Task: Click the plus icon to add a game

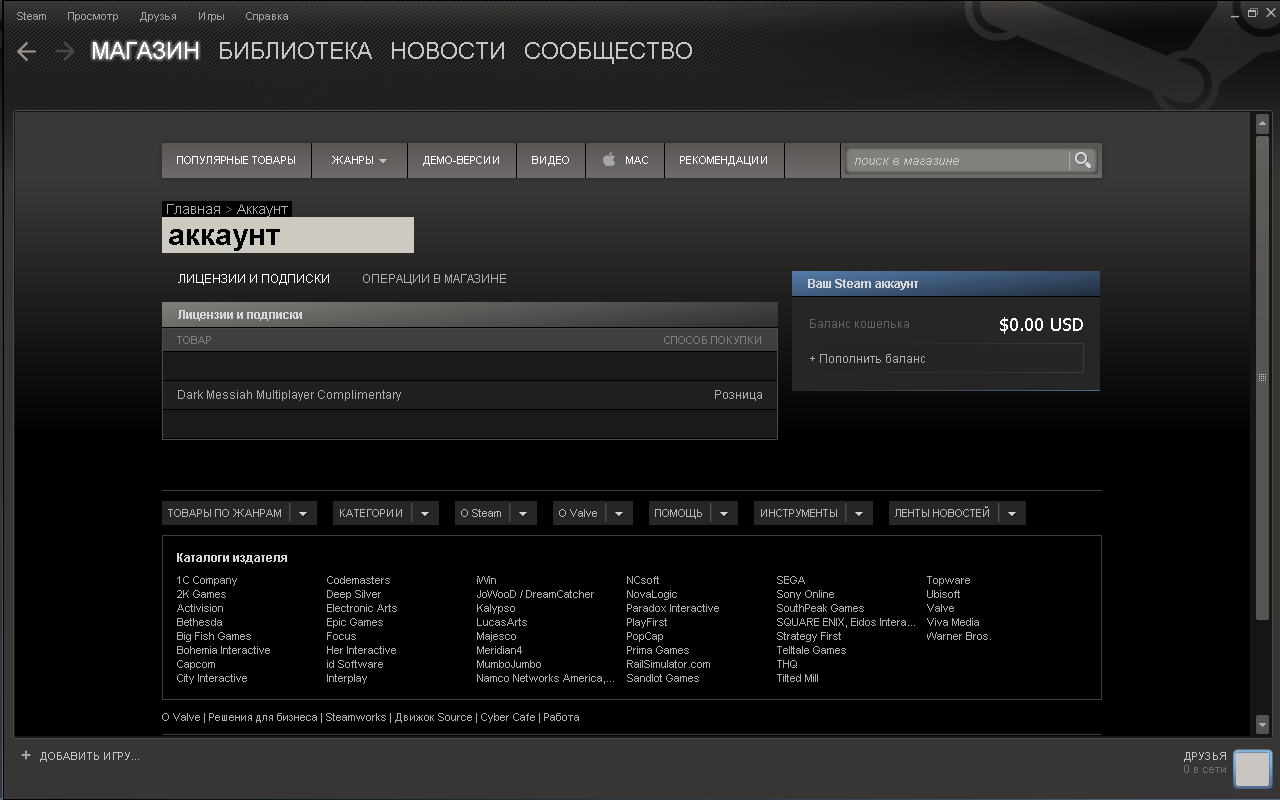Action: (x=26, y=756)
